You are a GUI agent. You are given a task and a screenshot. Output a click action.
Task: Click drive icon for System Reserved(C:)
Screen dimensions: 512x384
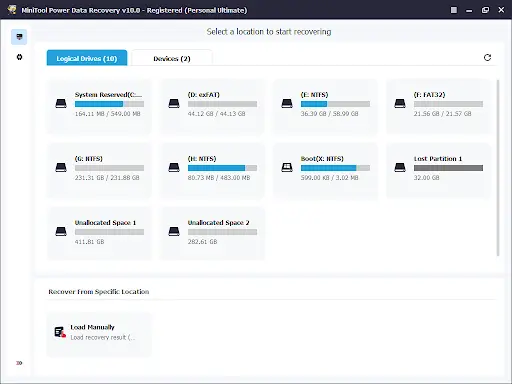click(x=61, y=103)
